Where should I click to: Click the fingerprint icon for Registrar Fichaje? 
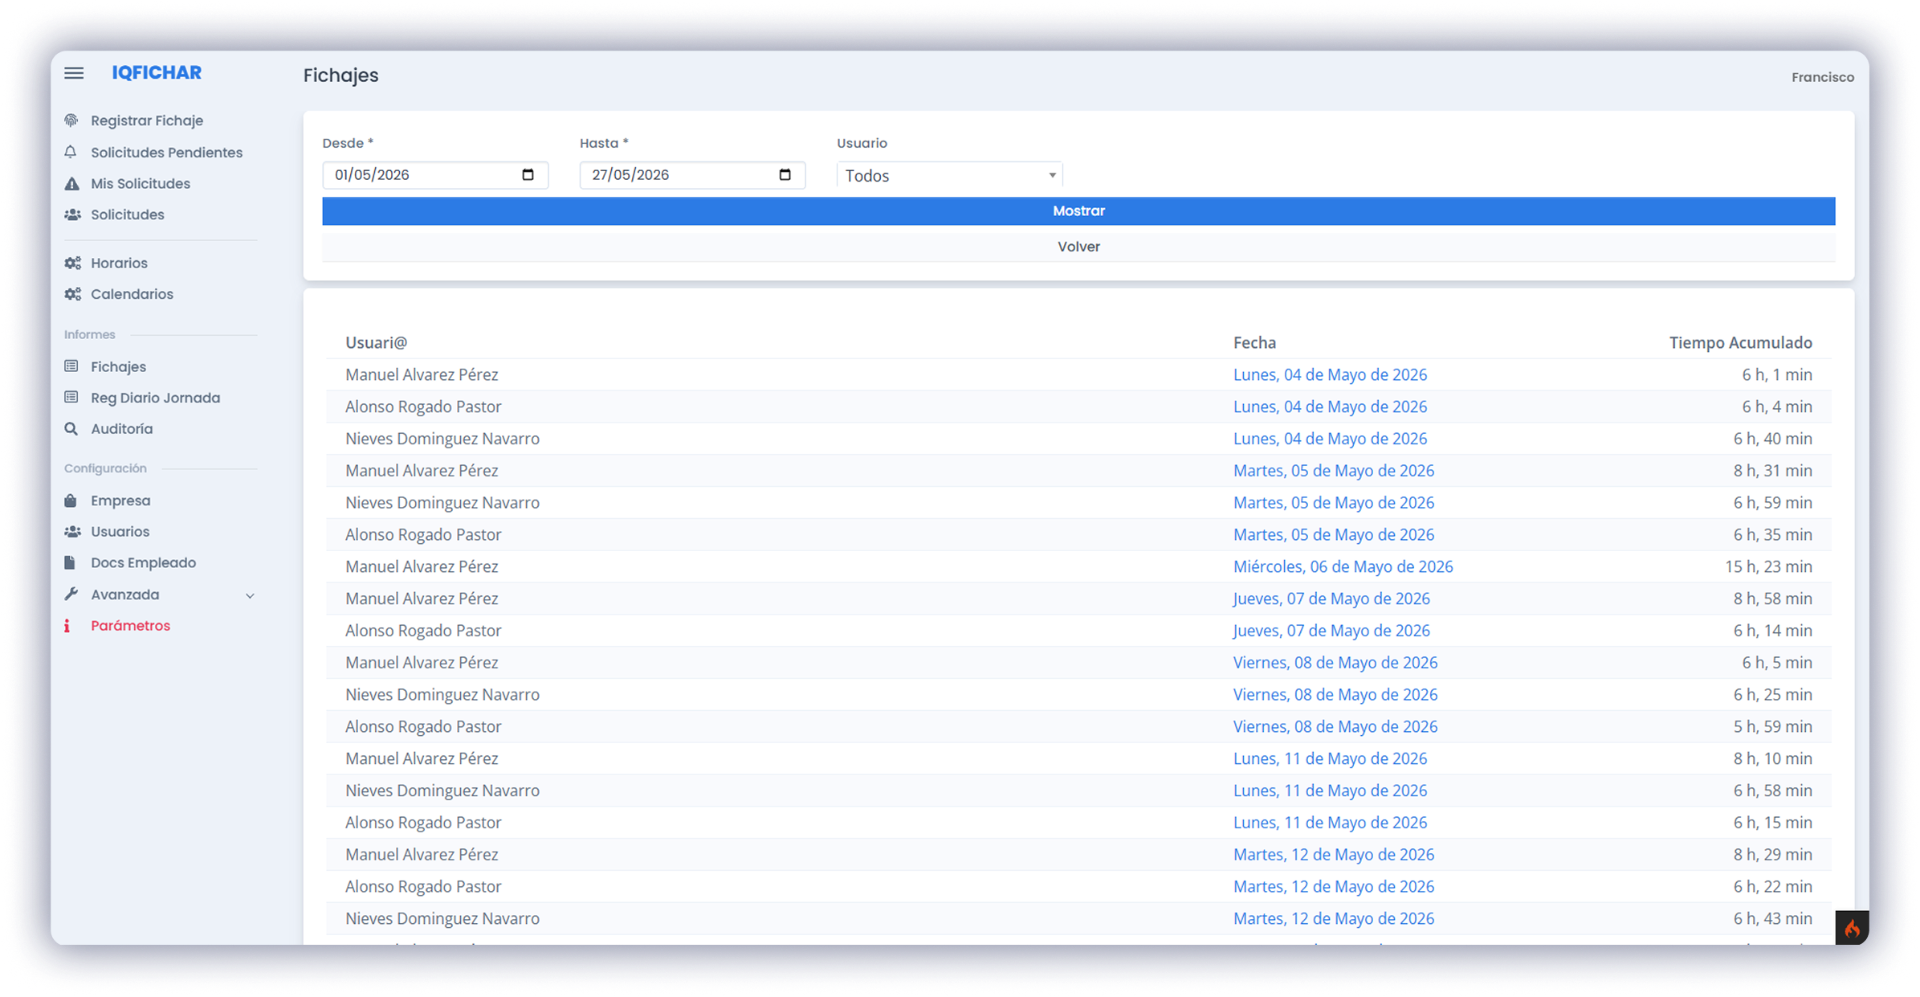pyautogui.click(x=71, y=120)
